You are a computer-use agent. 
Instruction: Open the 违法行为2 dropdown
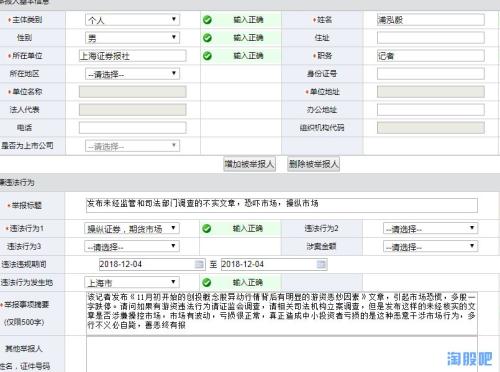click(430, 228)
